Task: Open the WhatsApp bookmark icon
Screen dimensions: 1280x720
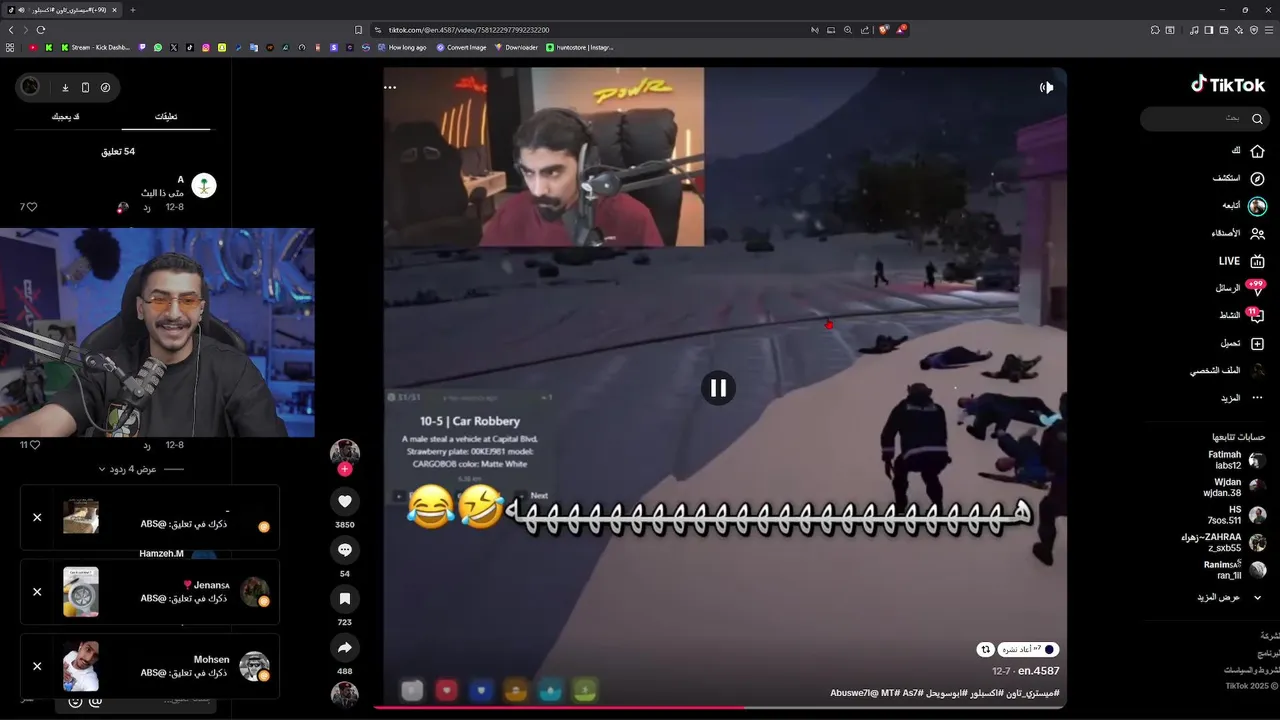Action: tap(157, 47)
